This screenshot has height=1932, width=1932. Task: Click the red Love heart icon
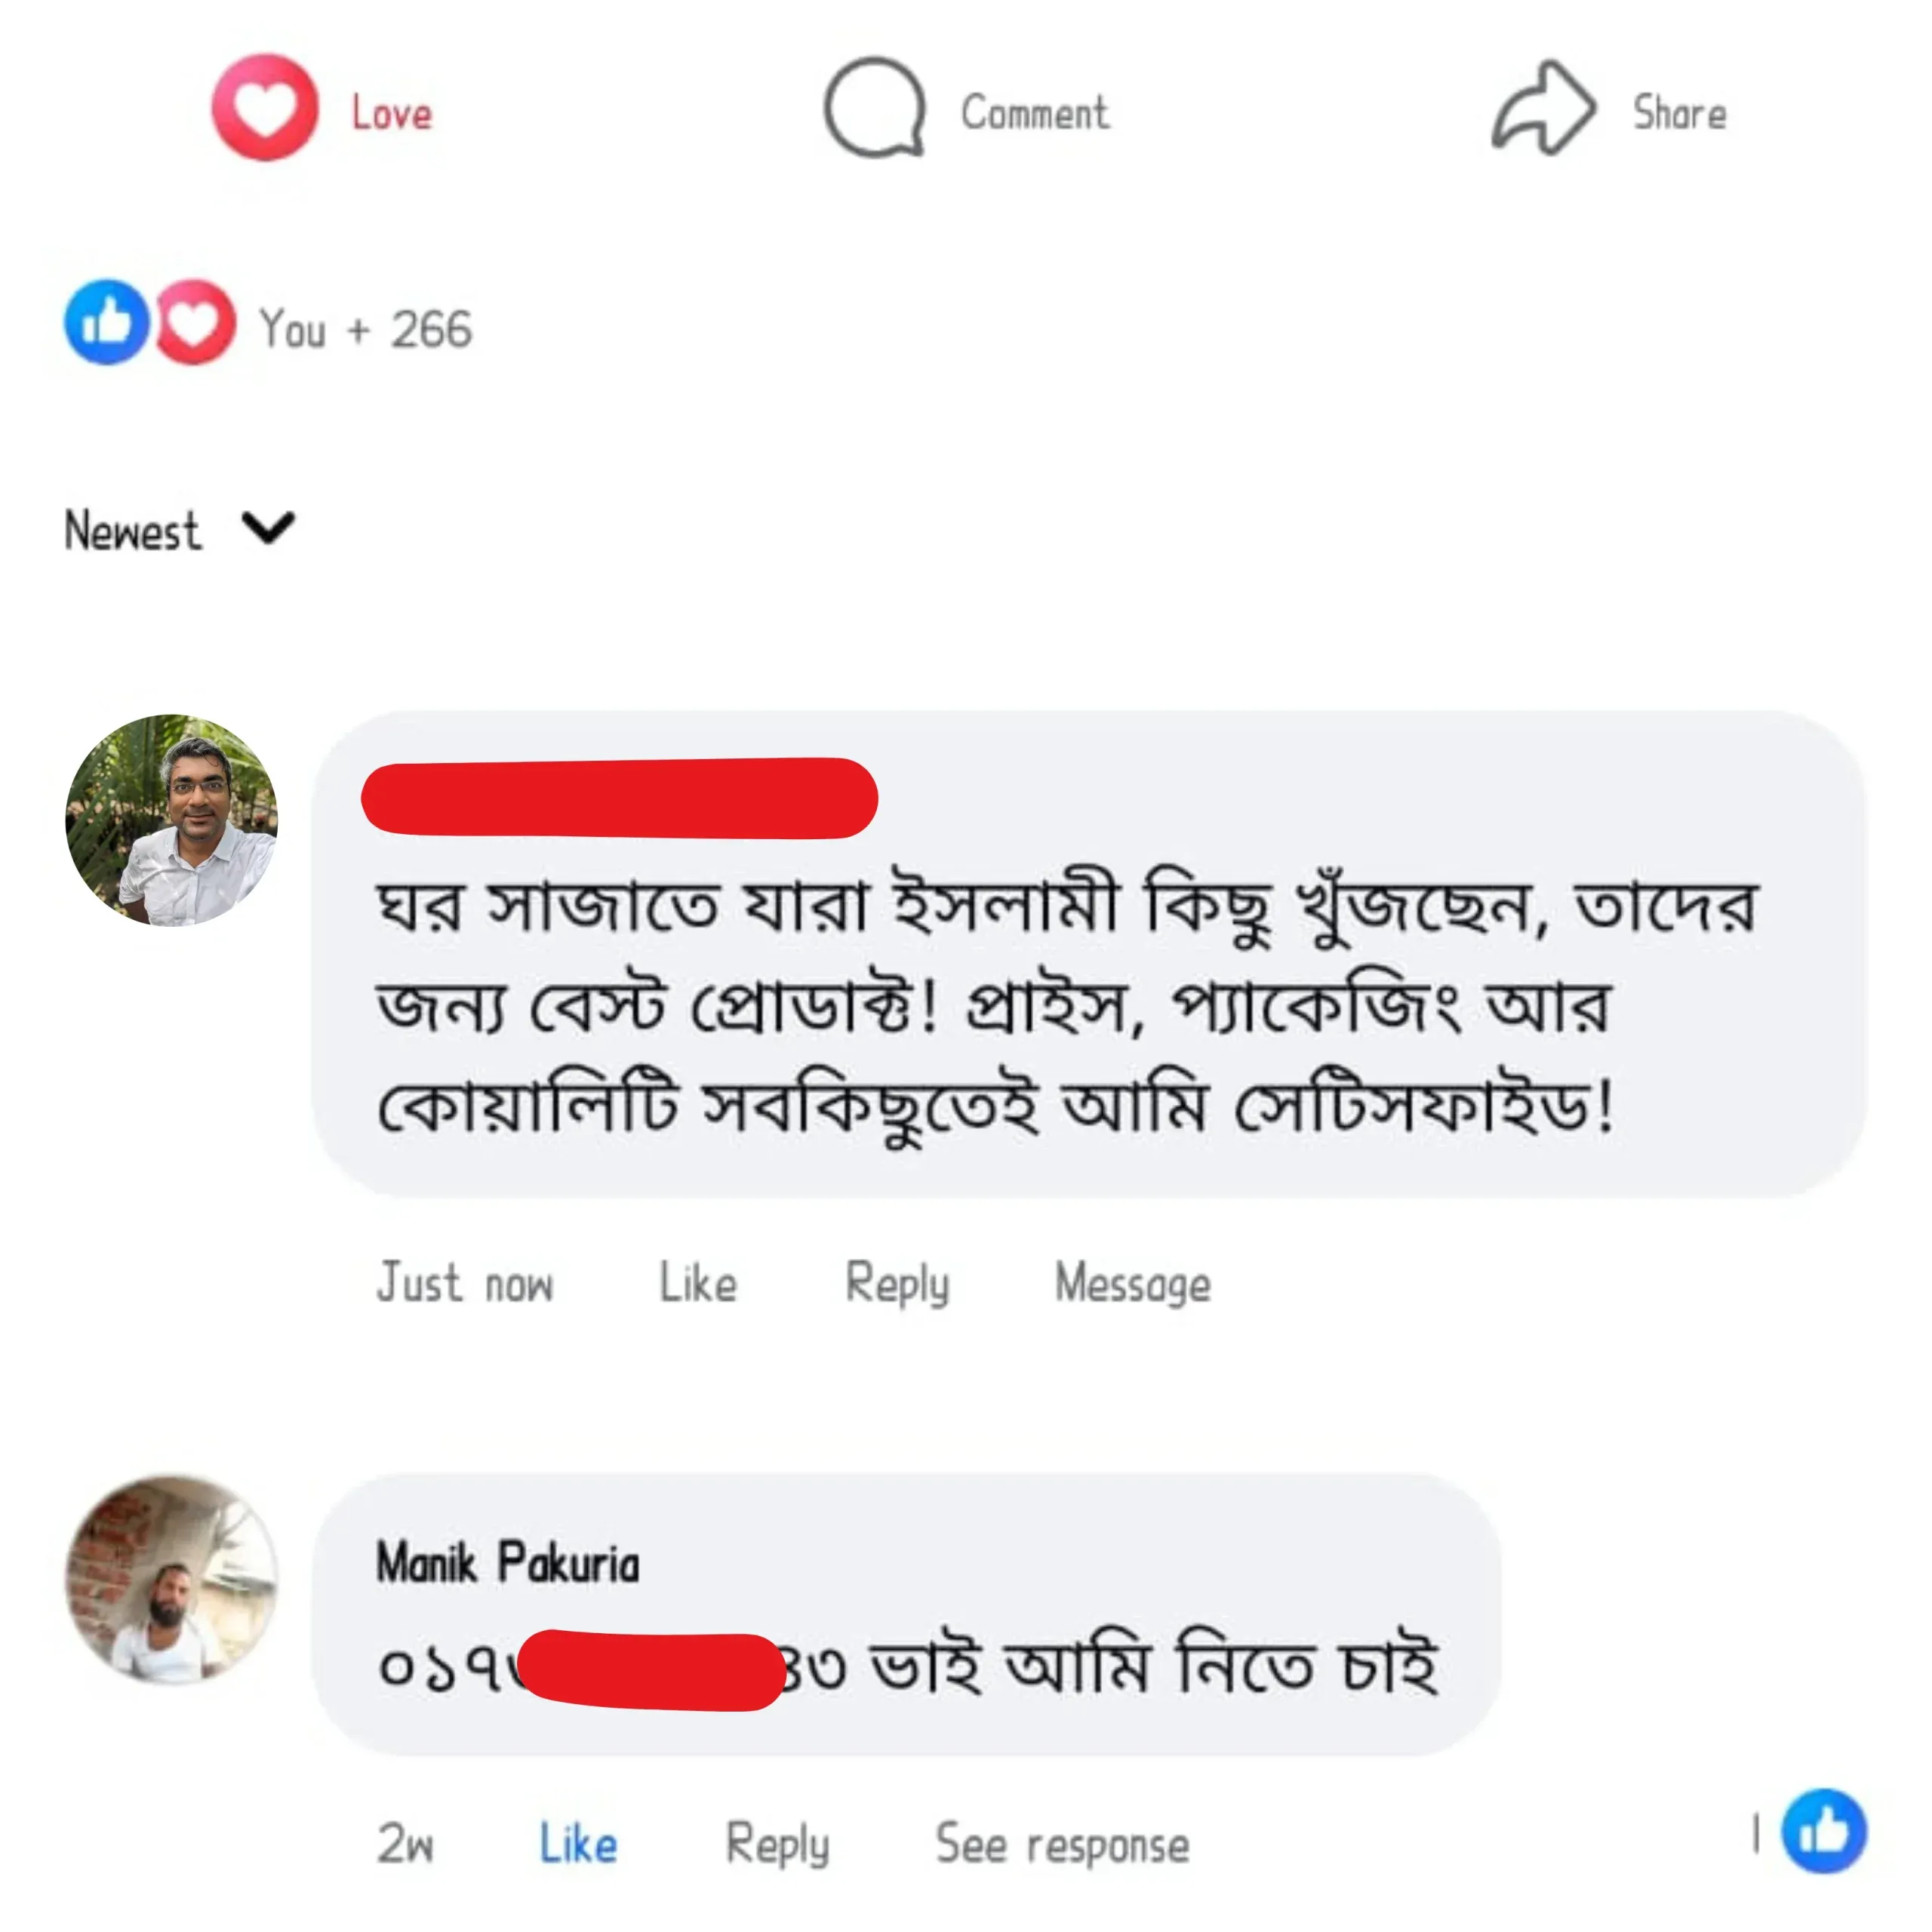click(x=264, y=108)
